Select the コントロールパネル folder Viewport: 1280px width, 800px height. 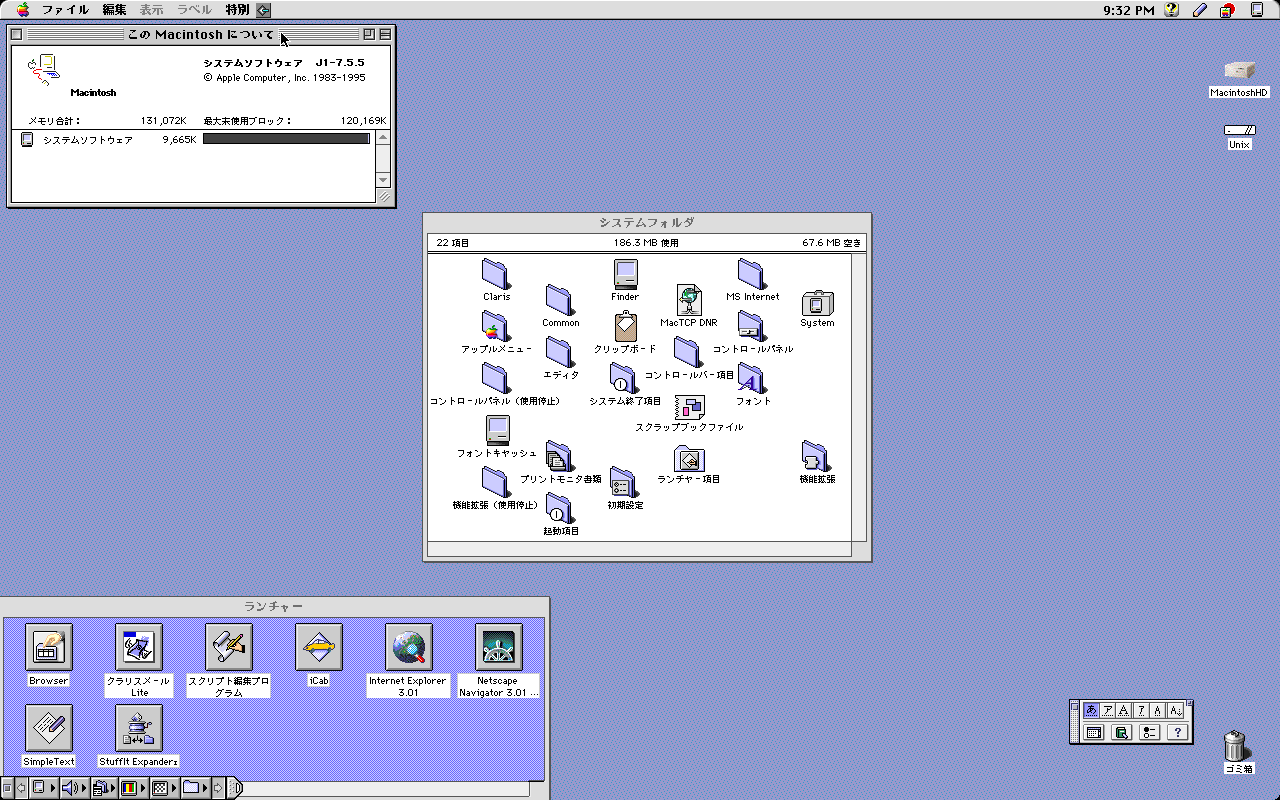[752, 326]
